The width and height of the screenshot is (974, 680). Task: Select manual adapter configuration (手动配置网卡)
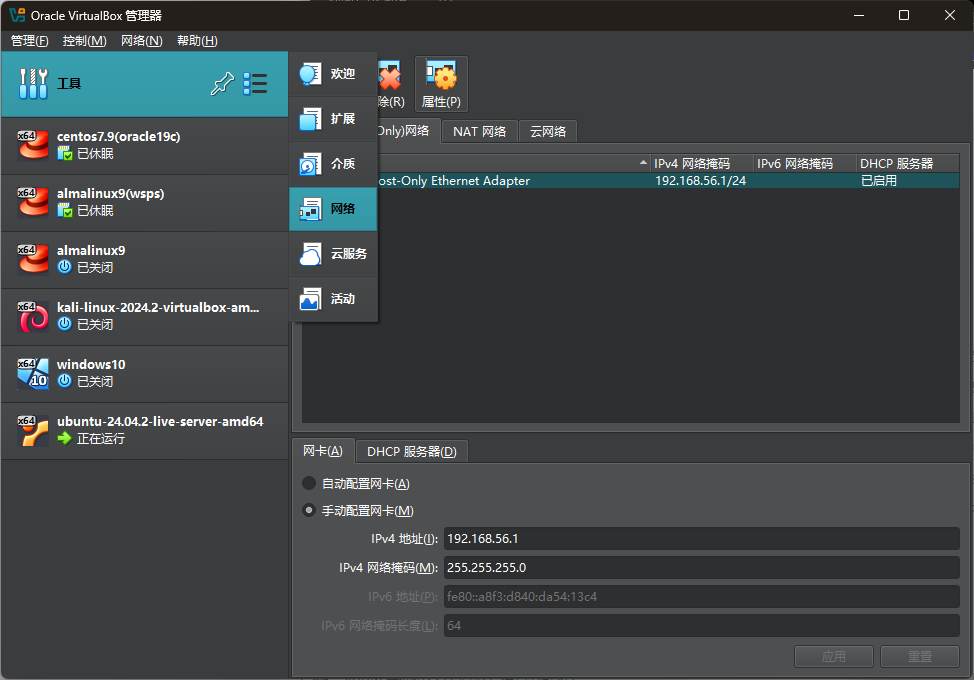(x=310, y=511)
